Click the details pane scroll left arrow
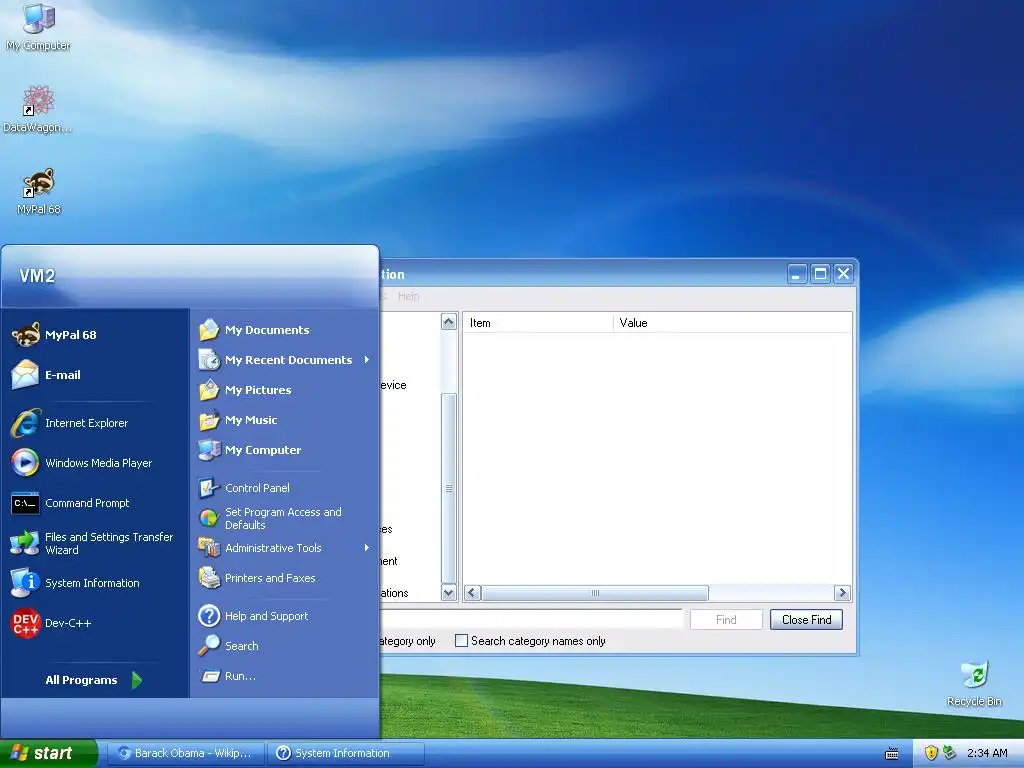Viewport: 1024px width, 768px height. [473, 593]
